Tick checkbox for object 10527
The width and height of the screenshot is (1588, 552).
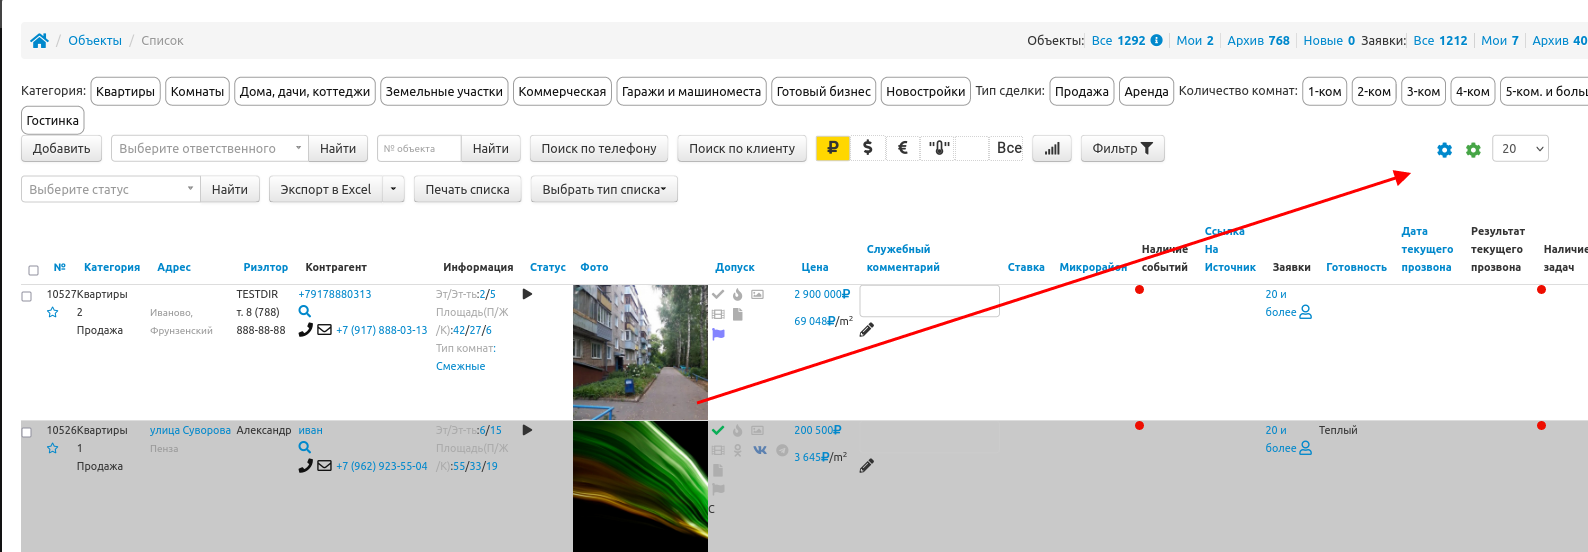pyautogui.click(x=27, y=296)
